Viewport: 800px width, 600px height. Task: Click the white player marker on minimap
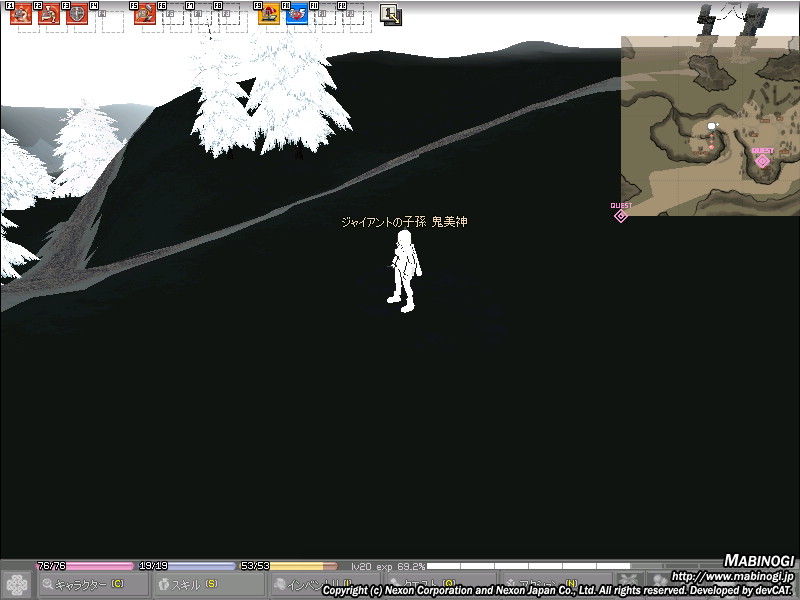[712, 126]
